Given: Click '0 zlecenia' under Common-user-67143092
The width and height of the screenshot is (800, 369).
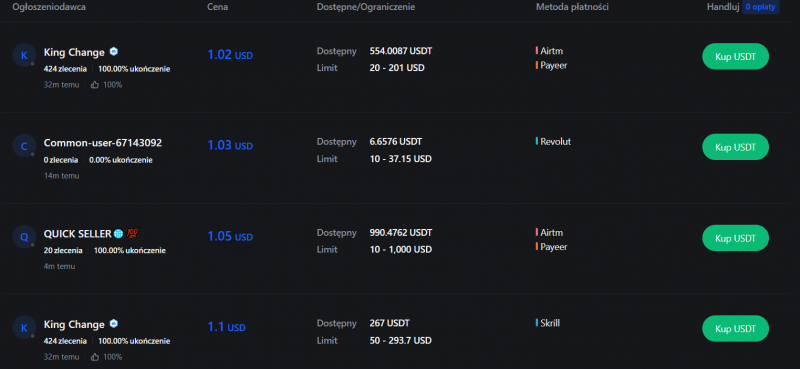Looking at the screenshot, I should pyautogui.click(x=61, y=160).
